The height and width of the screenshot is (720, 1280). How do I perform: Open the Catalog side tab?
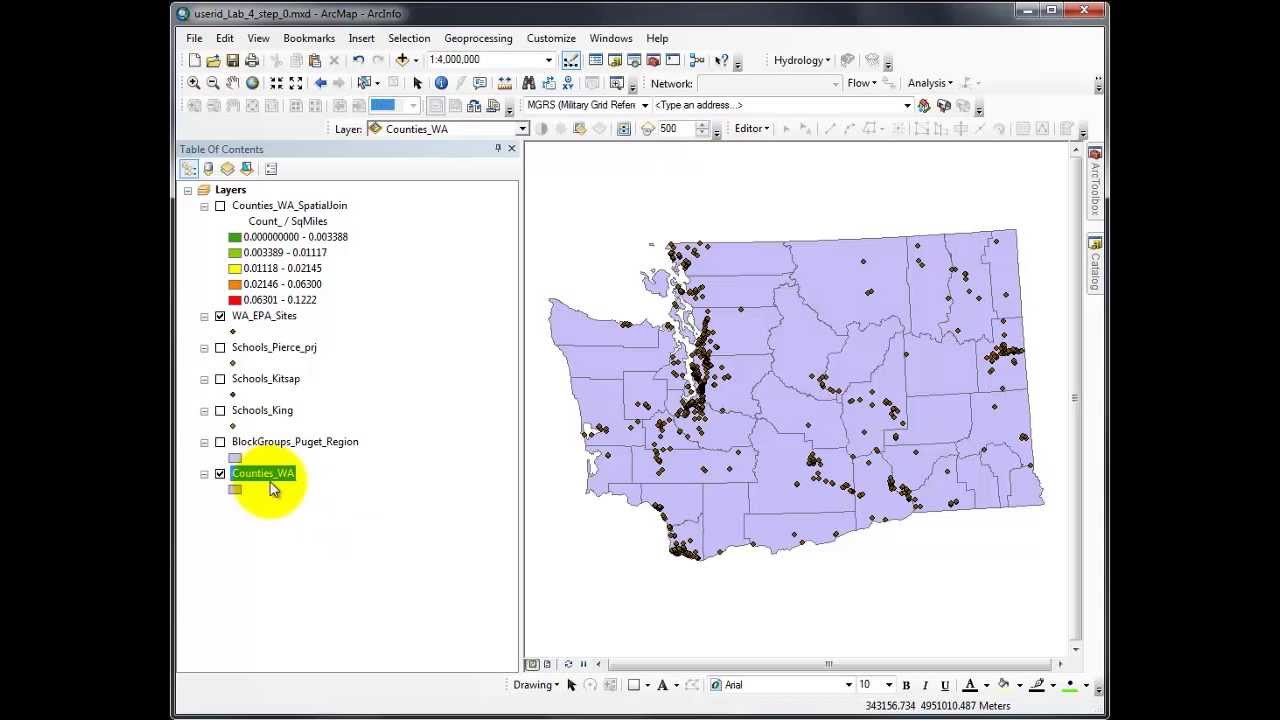[1095, 264]
